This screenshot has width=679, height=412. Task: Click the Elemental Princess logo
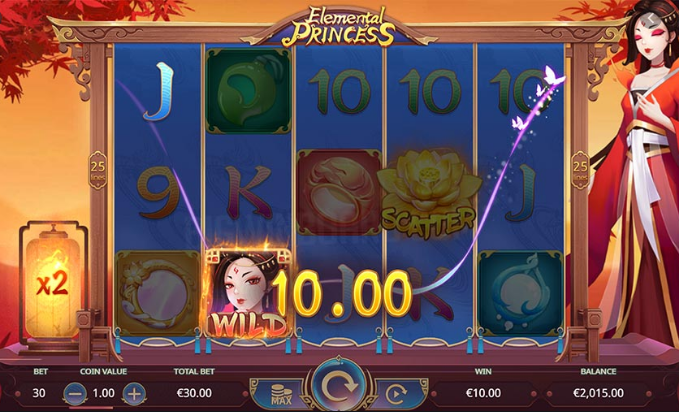339,26
